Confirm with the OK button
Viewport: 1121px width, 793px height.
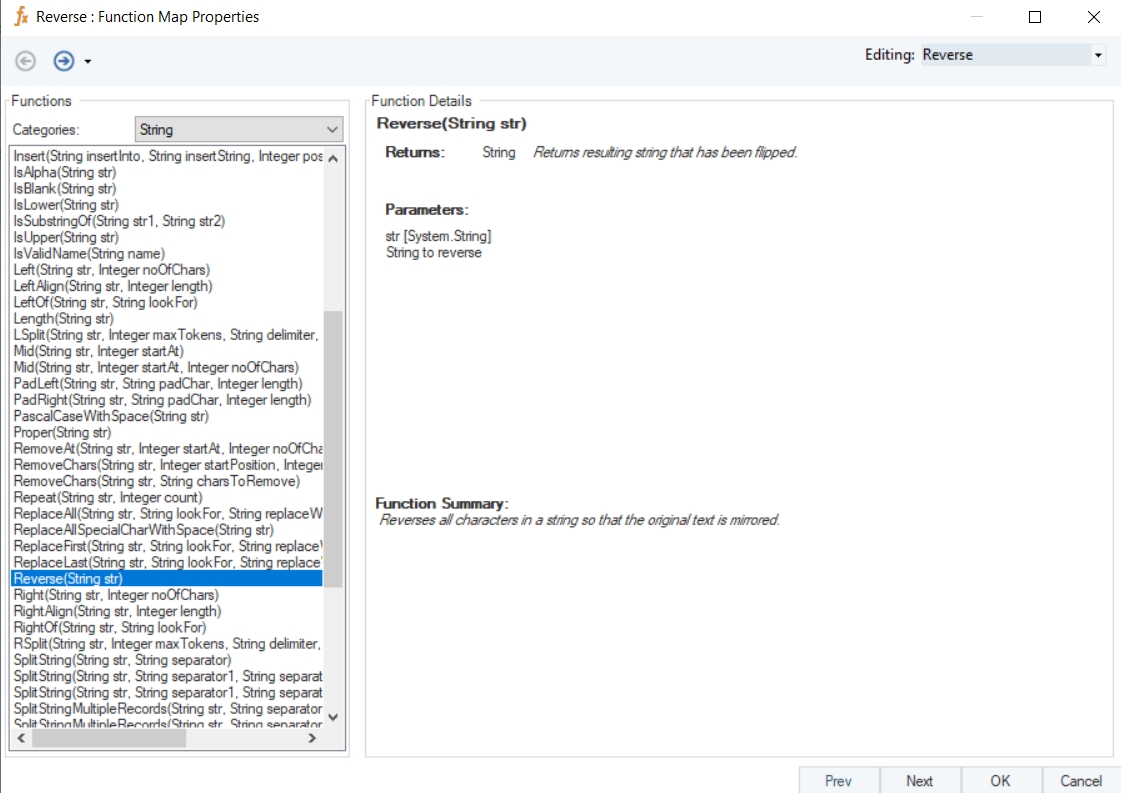tap(1000, 781)
